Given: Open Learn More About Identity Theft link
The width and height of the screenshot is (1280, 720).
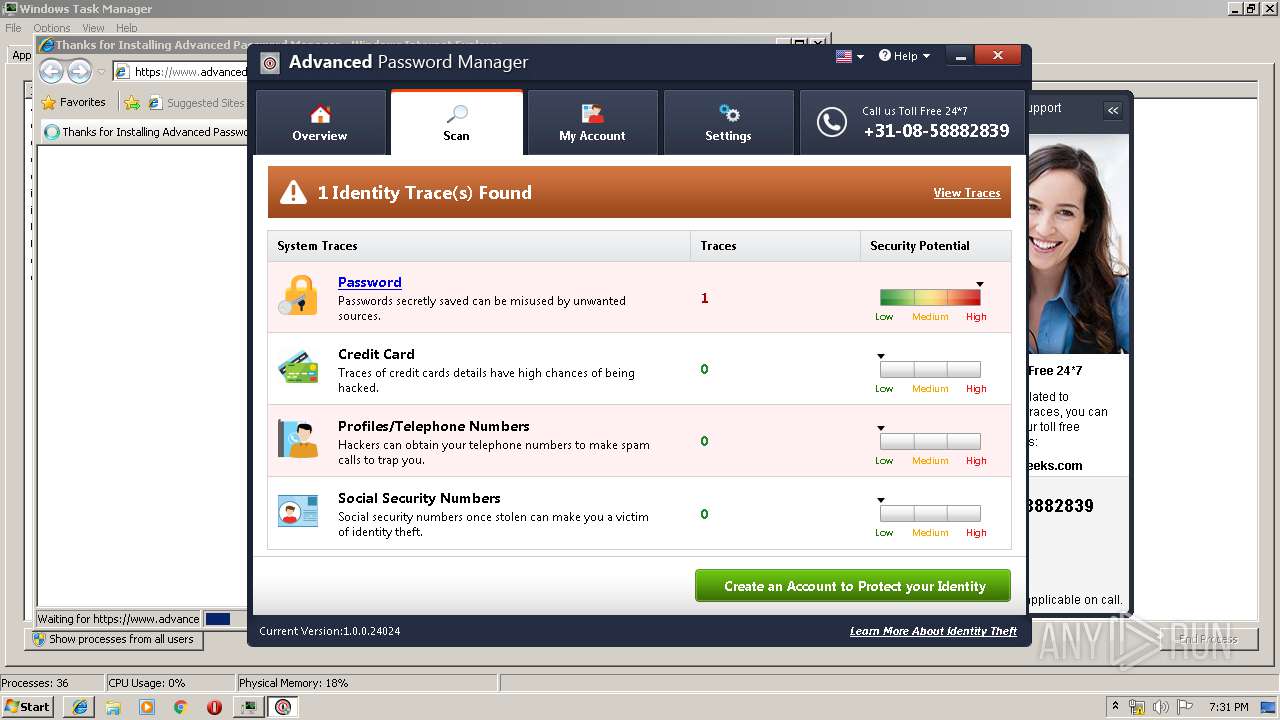Looking at the screenshot, I should 933,631.
